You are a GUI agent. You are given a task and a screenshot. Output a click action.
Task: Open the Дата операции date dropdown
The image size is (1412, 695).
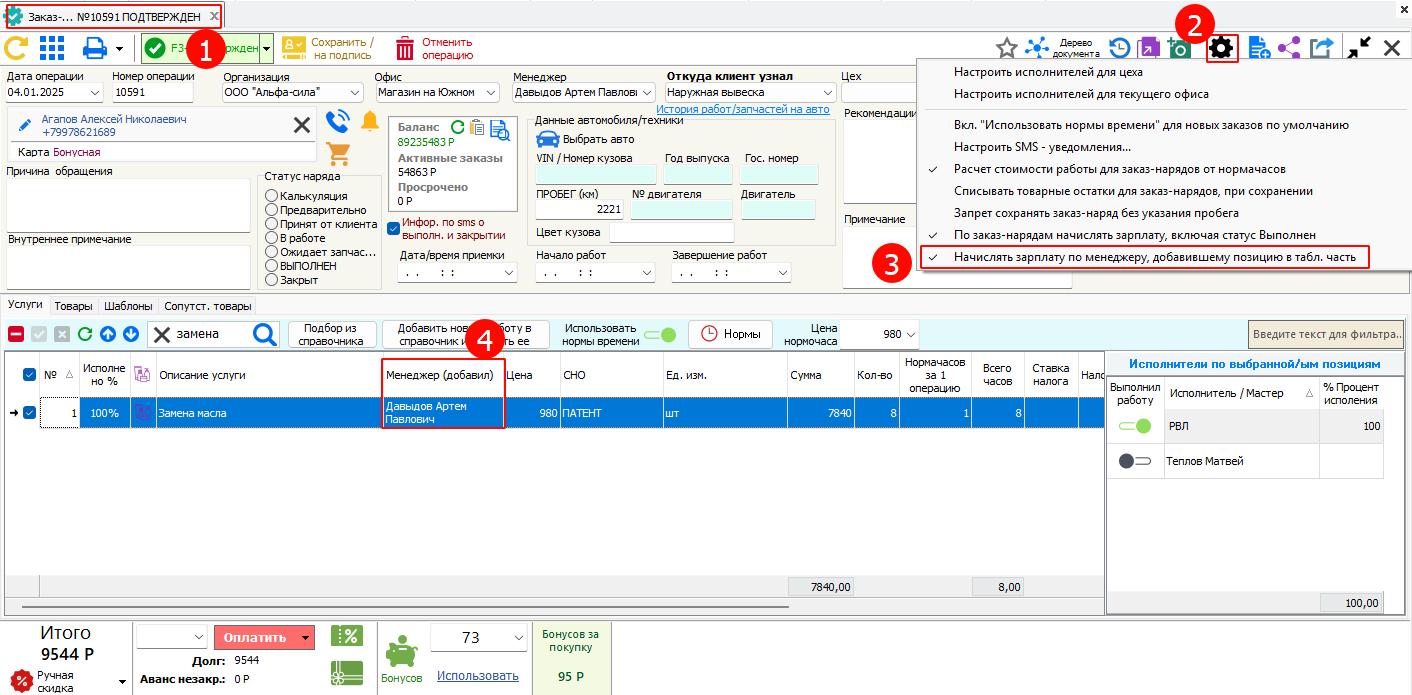tap(95, 92)
